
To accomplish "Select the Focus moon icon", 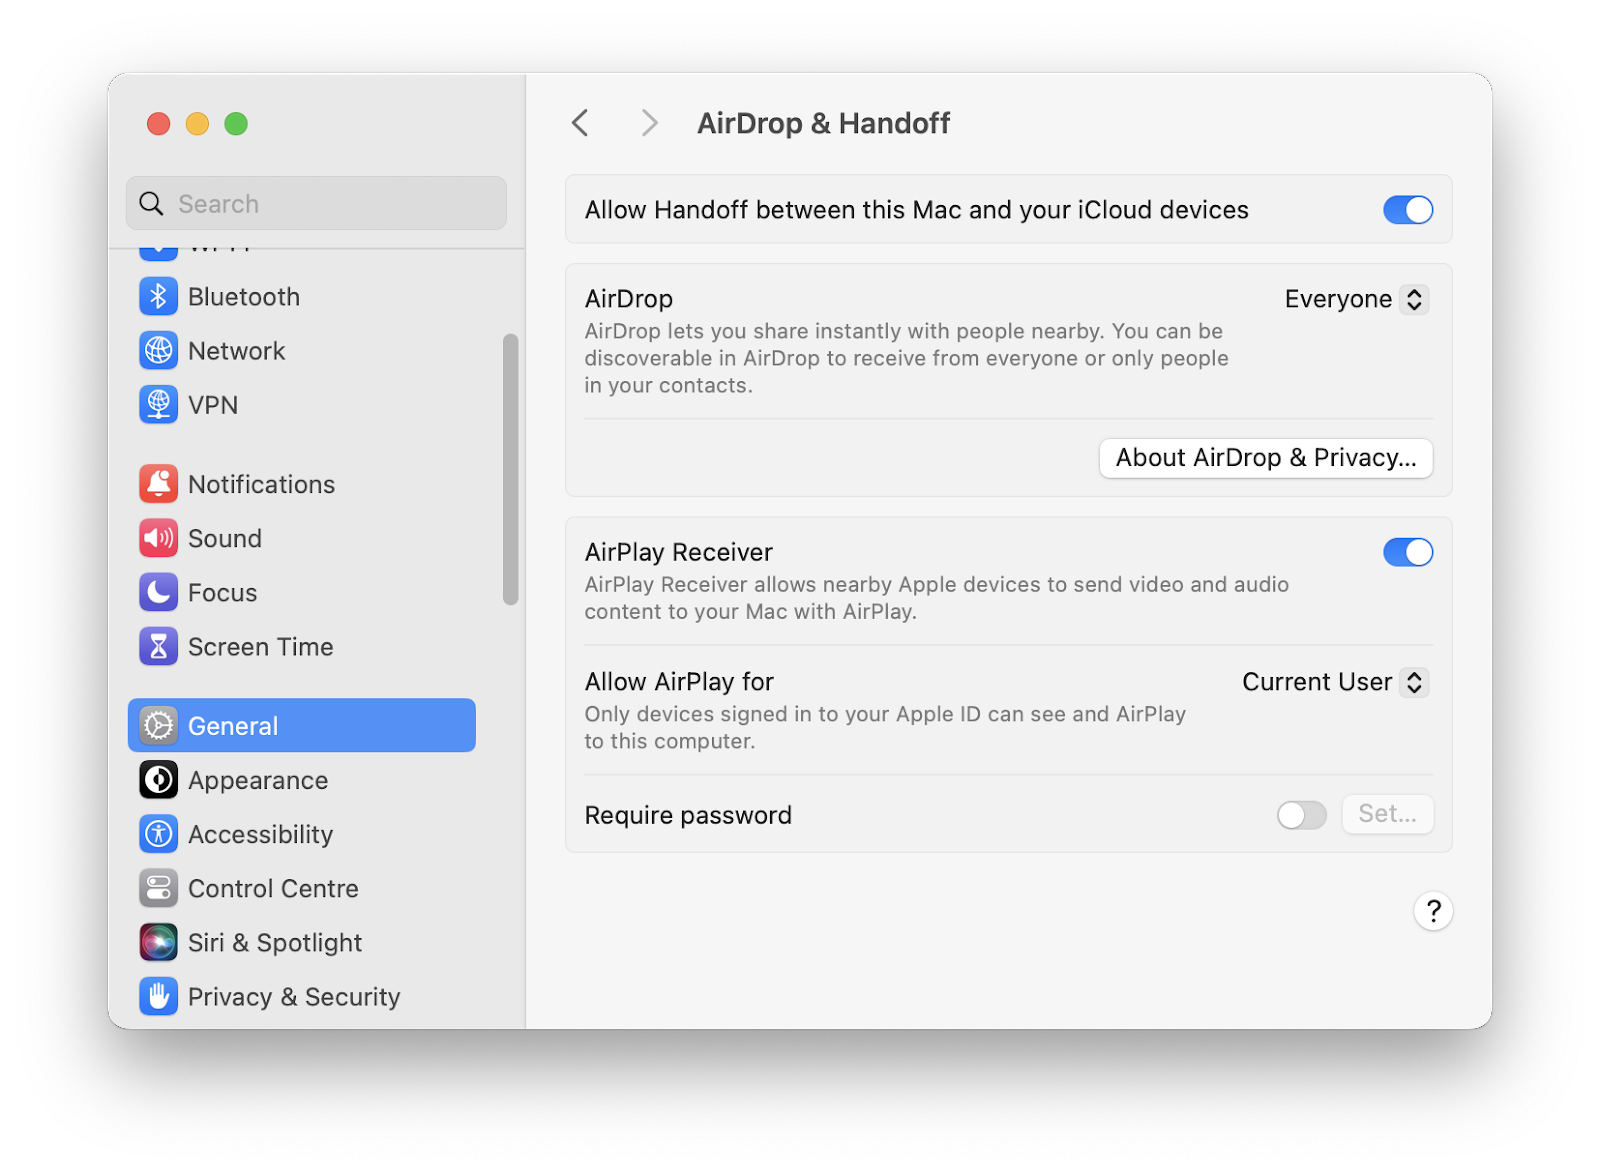I will point(158,592).
